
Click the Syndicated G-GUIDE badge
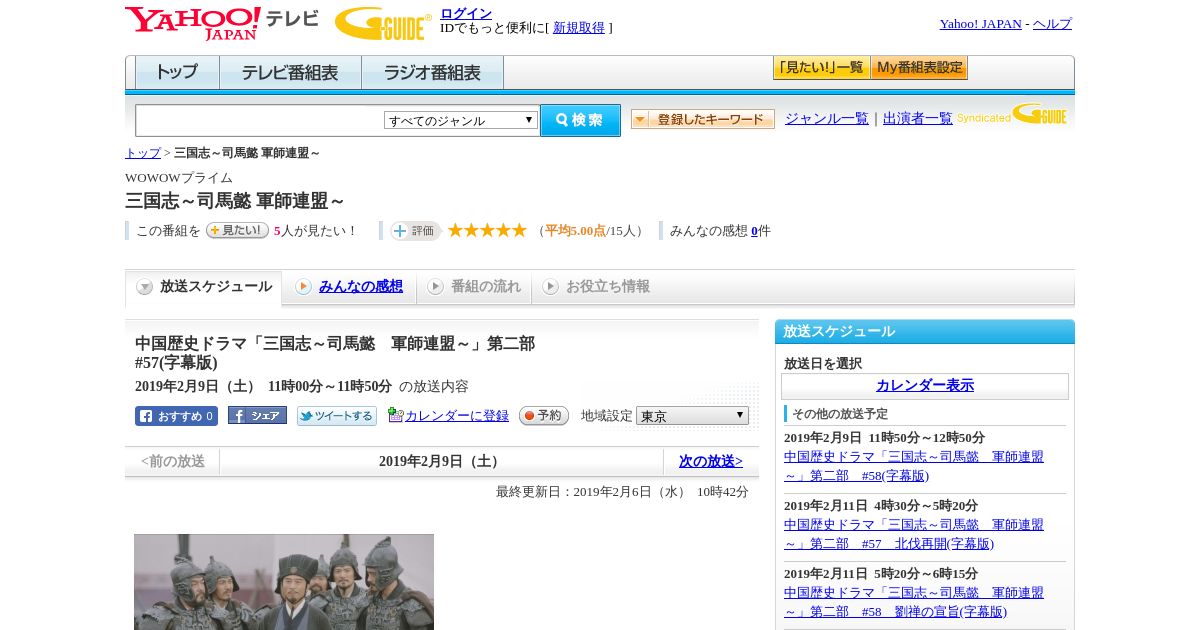(1011, 115)
